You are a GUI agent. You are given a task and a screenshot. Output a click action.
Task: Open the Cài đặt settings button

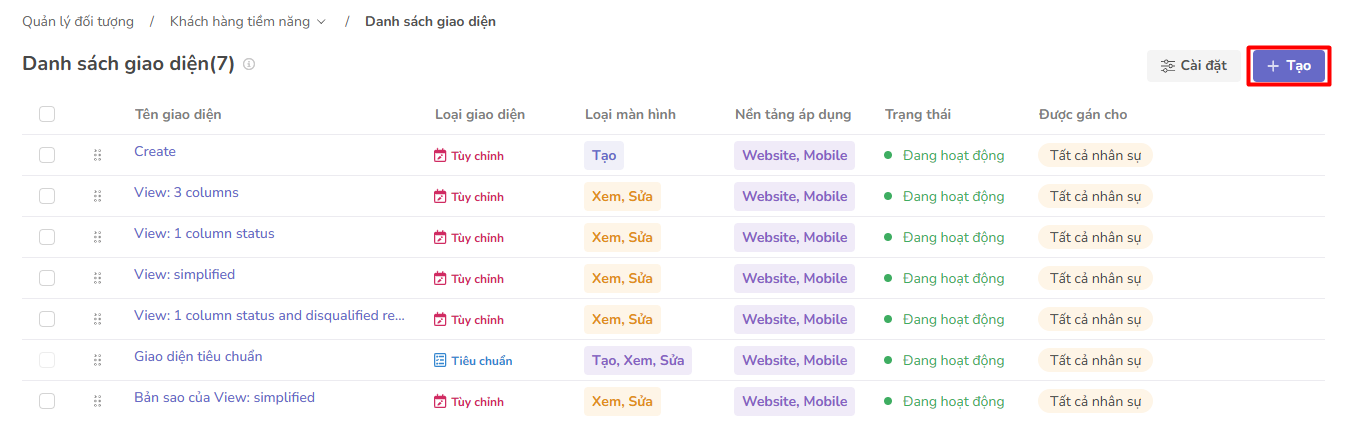(x=1193, y=66)
